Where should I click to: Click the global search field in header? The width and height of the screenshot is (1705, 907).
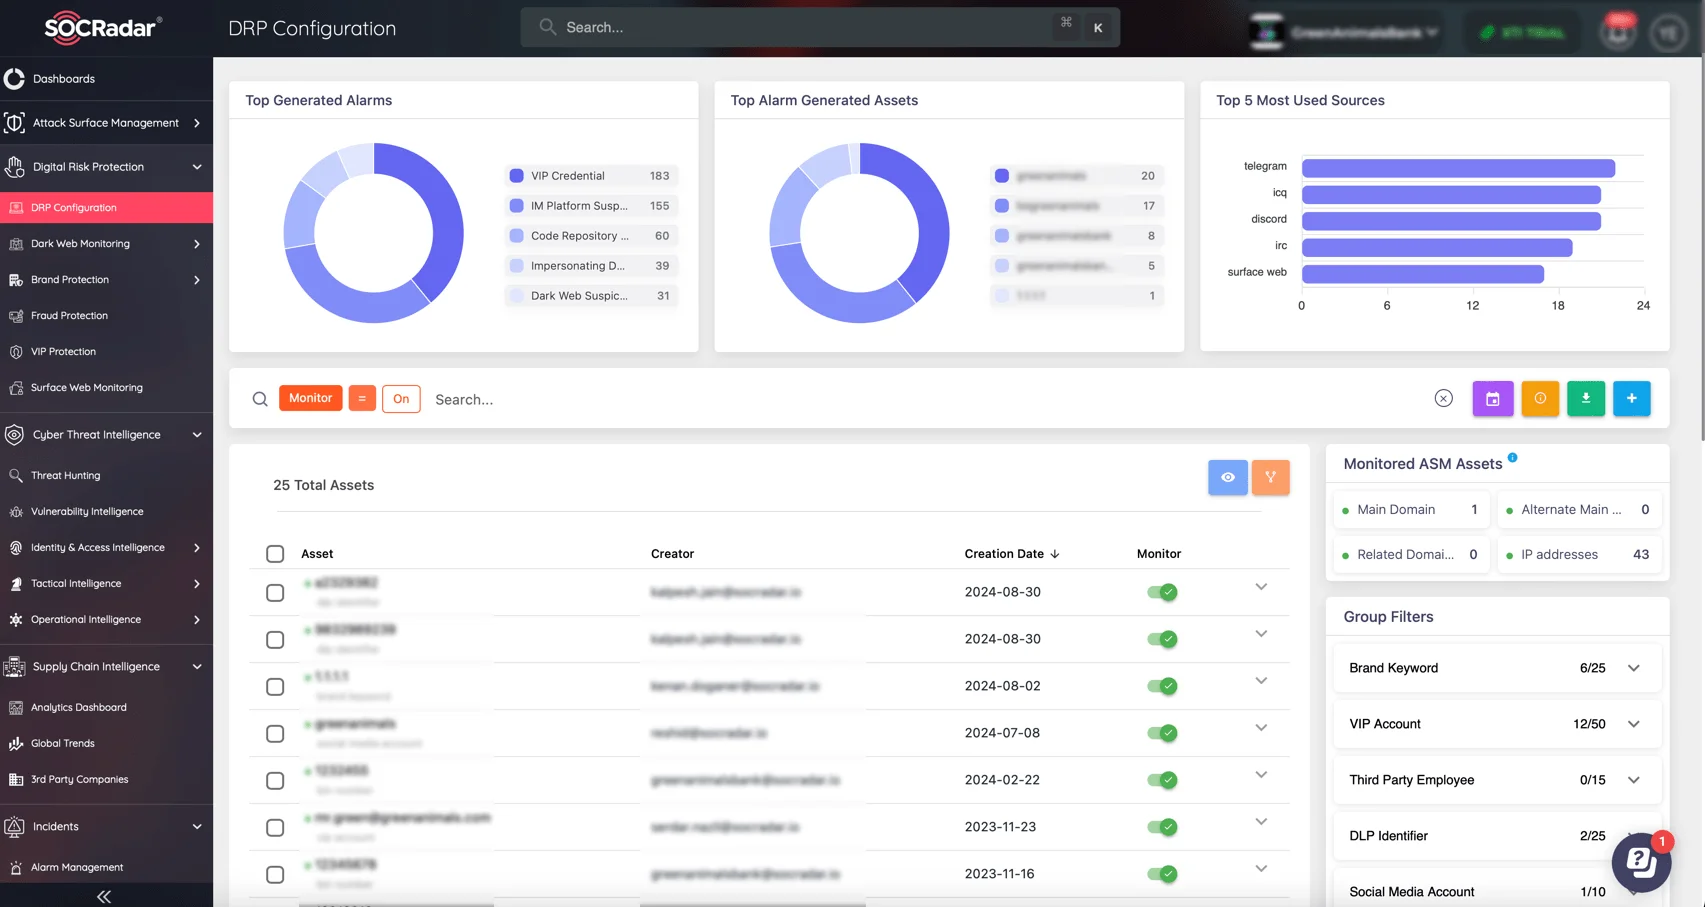pos(819,27)
